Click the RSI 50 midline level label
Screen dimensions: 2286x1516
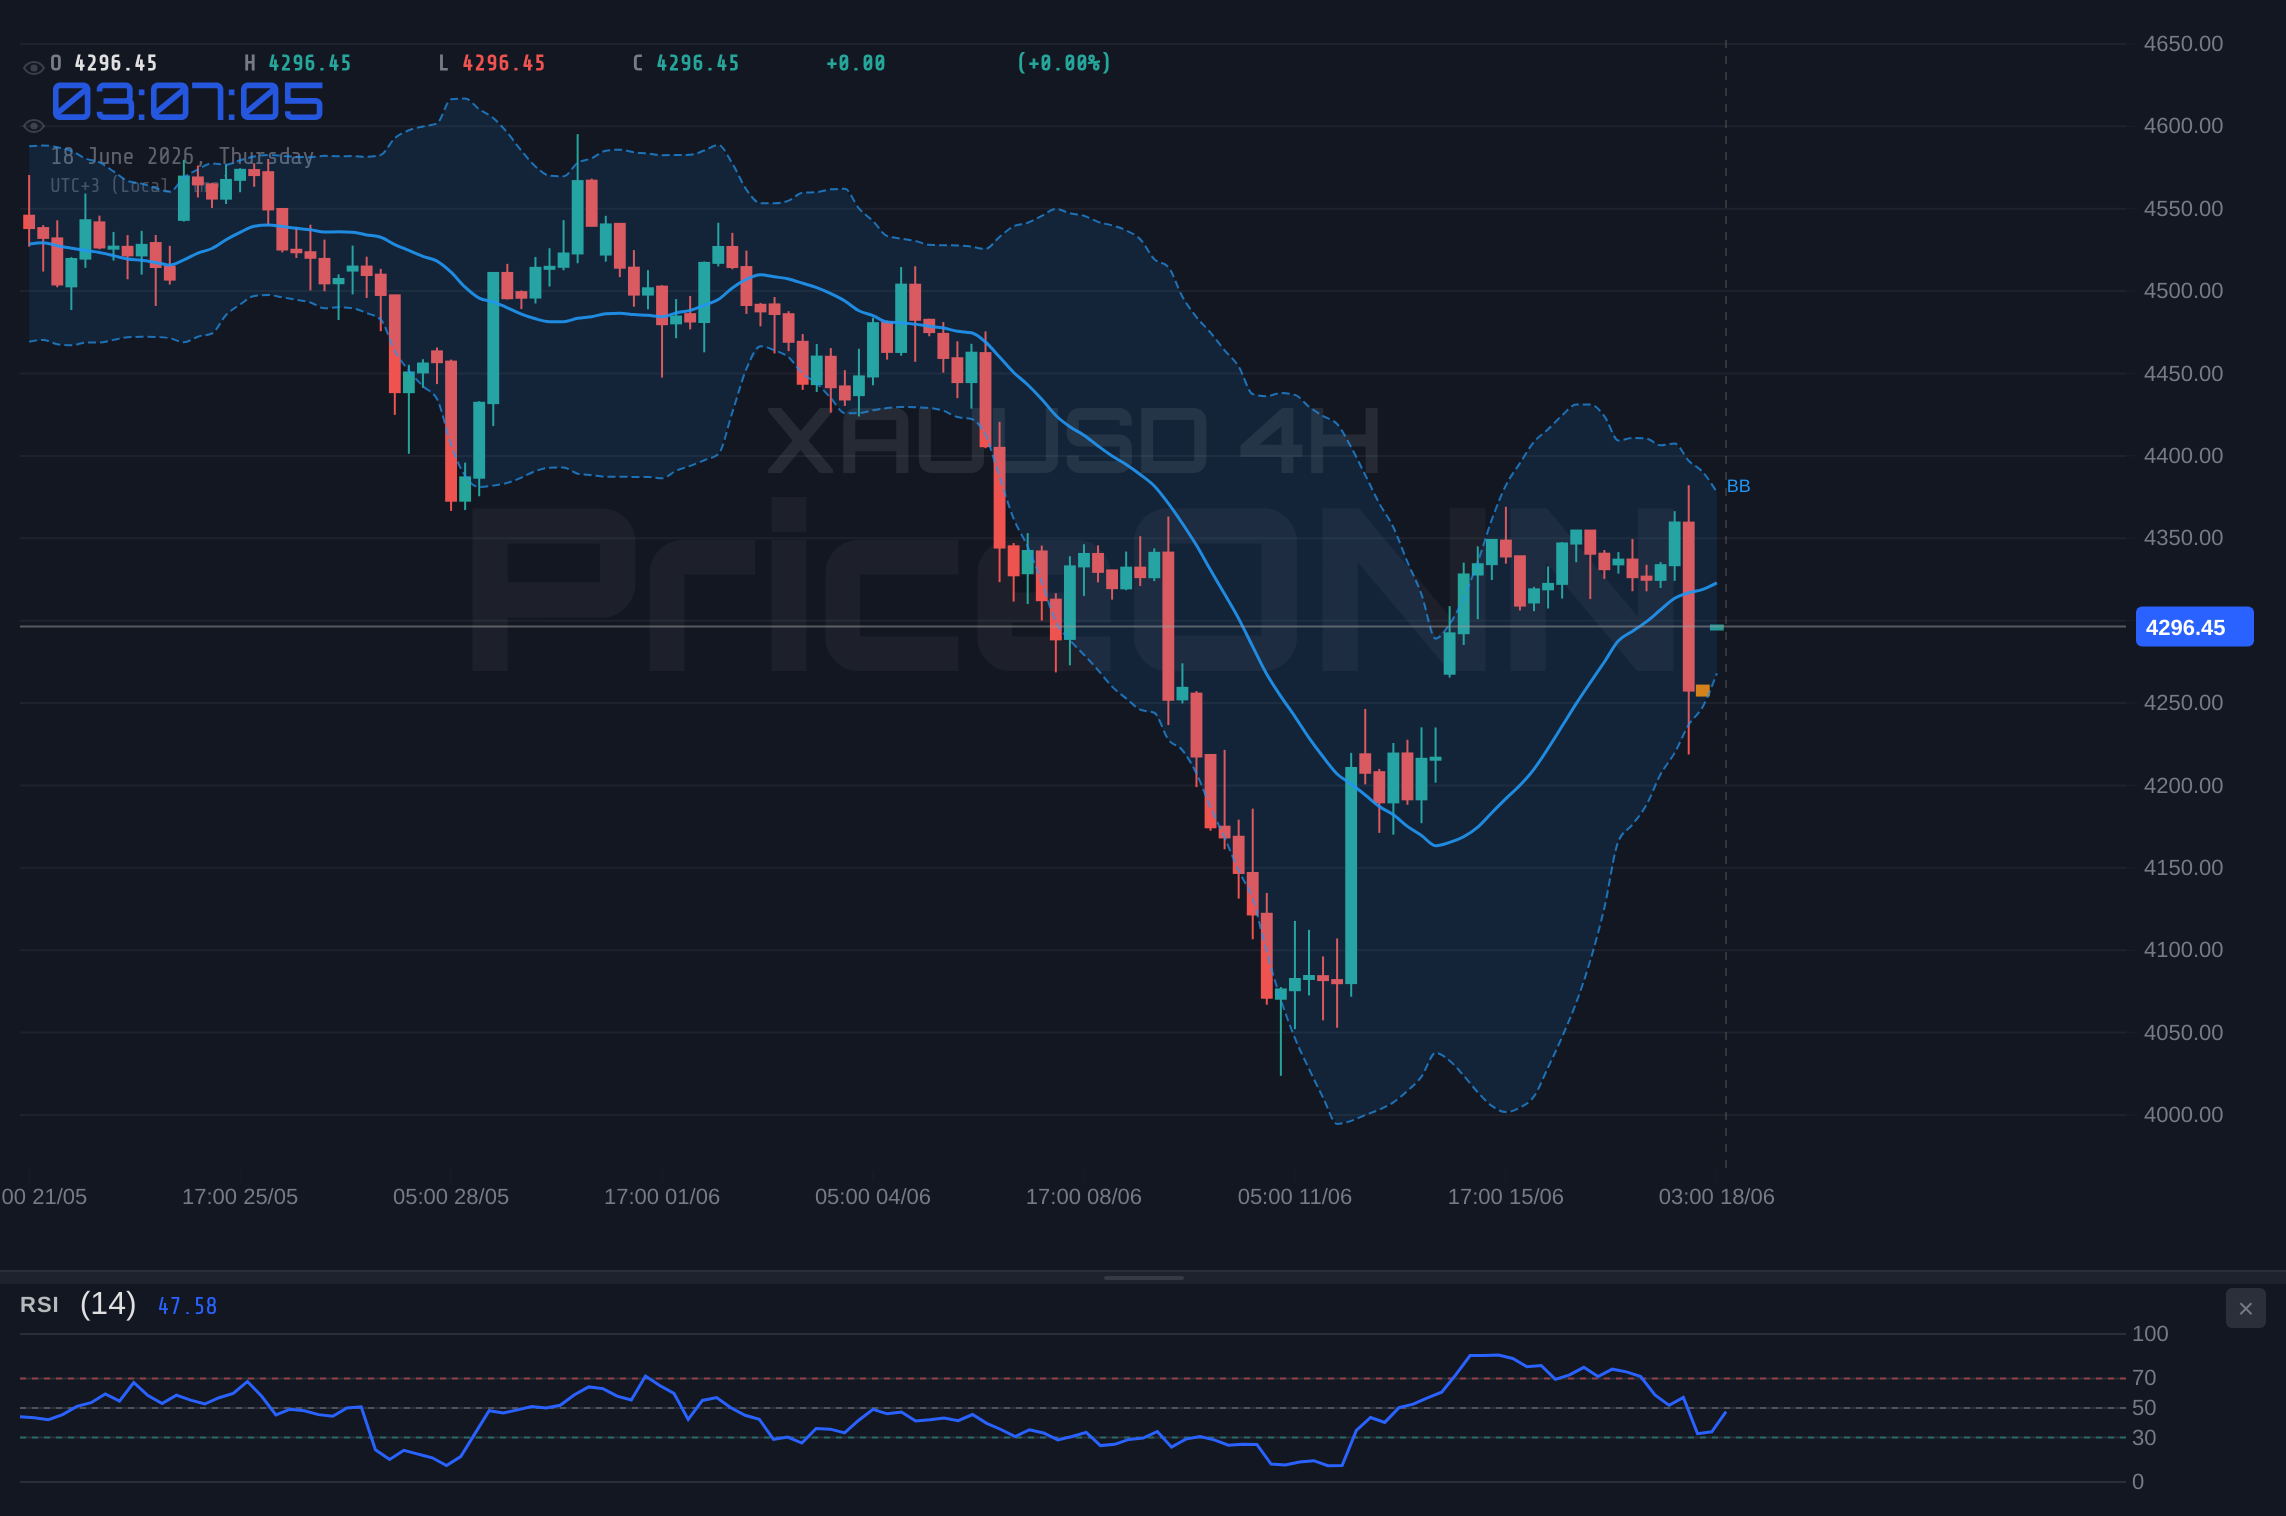pyautogui.click(x=2144, y=1408)
